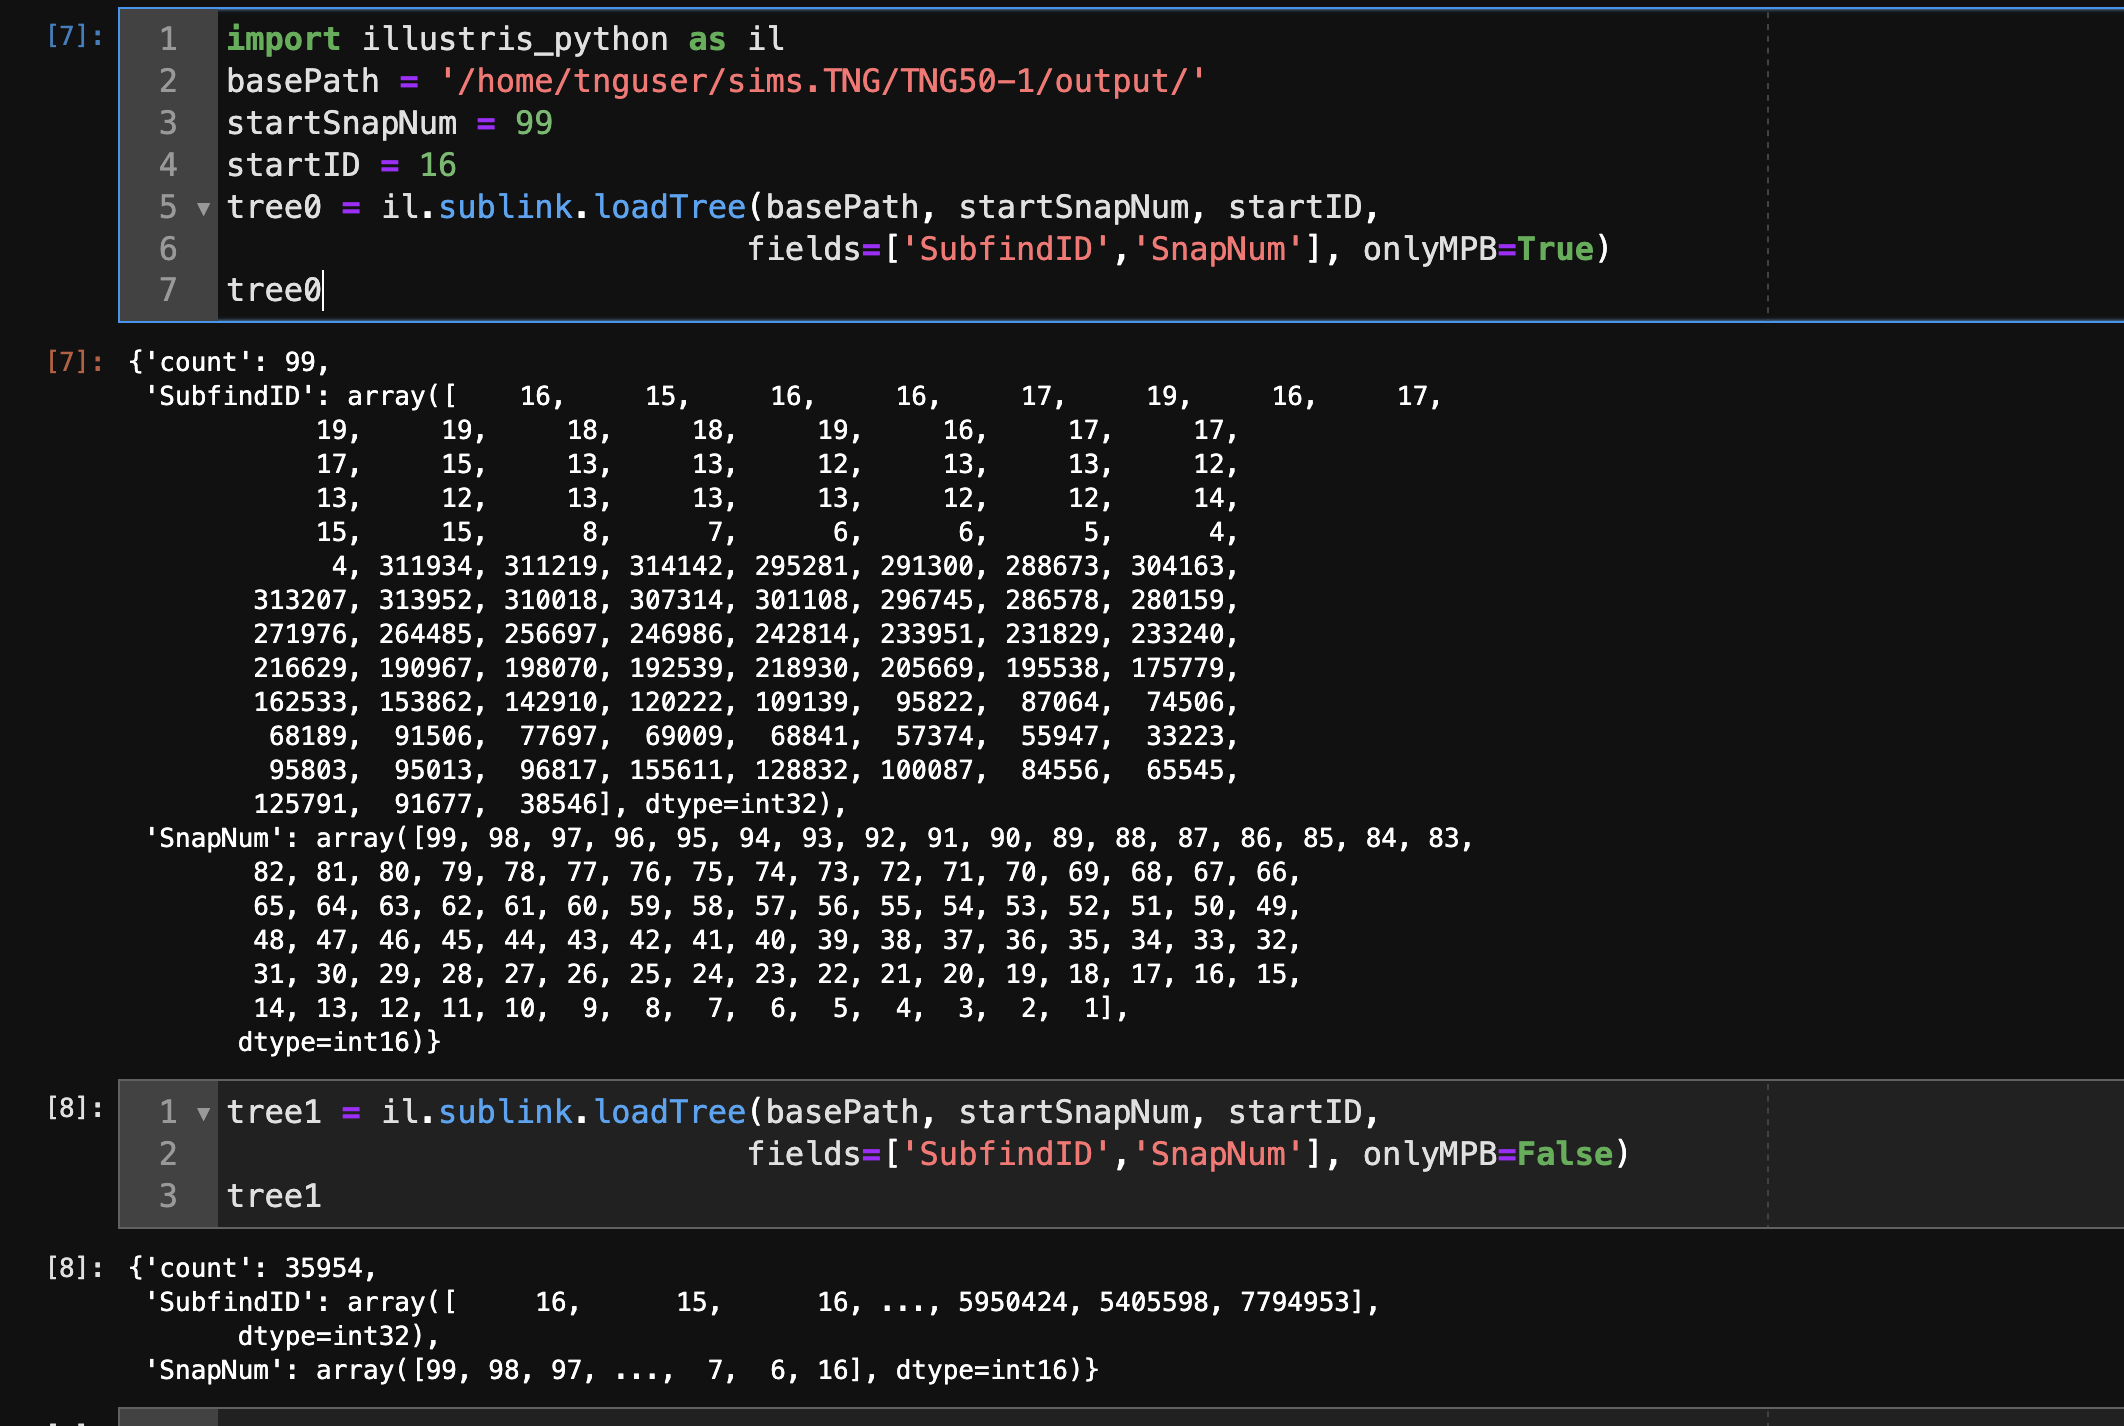Click value 7794953 in second output SubfindID array
This screenshot has width=2124, height=1426.
pyautogui.click(x=1295, y=1302)
